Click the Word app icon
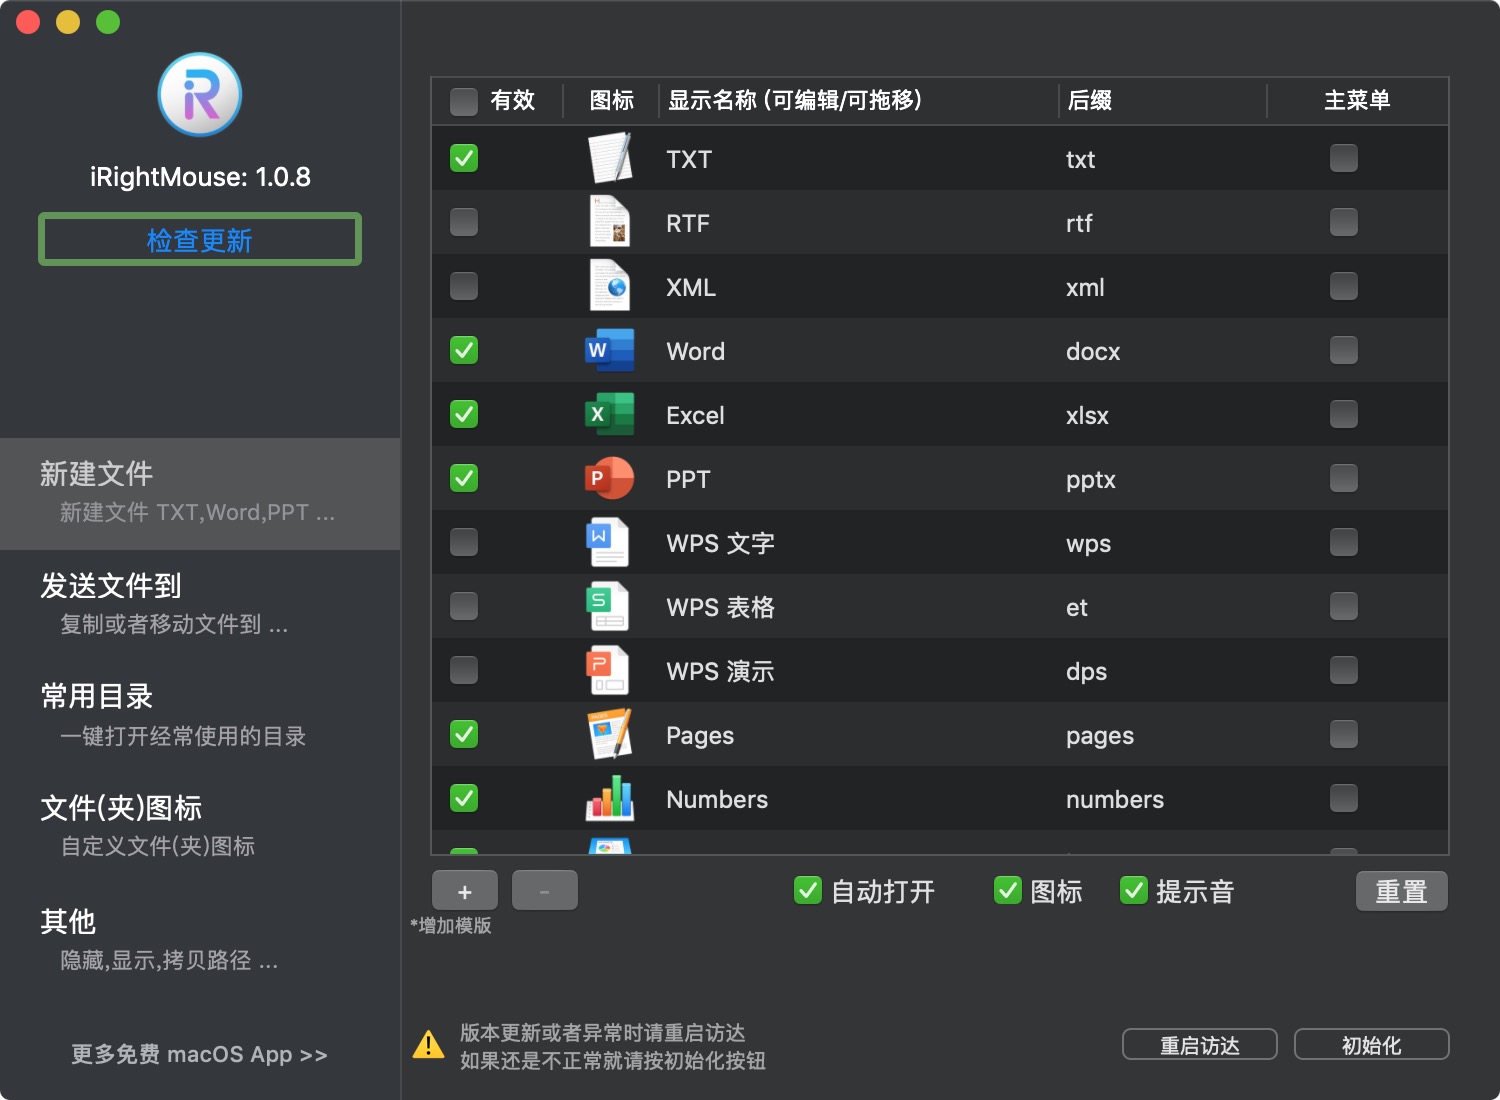1500x1100 pixels. point(610,350)
